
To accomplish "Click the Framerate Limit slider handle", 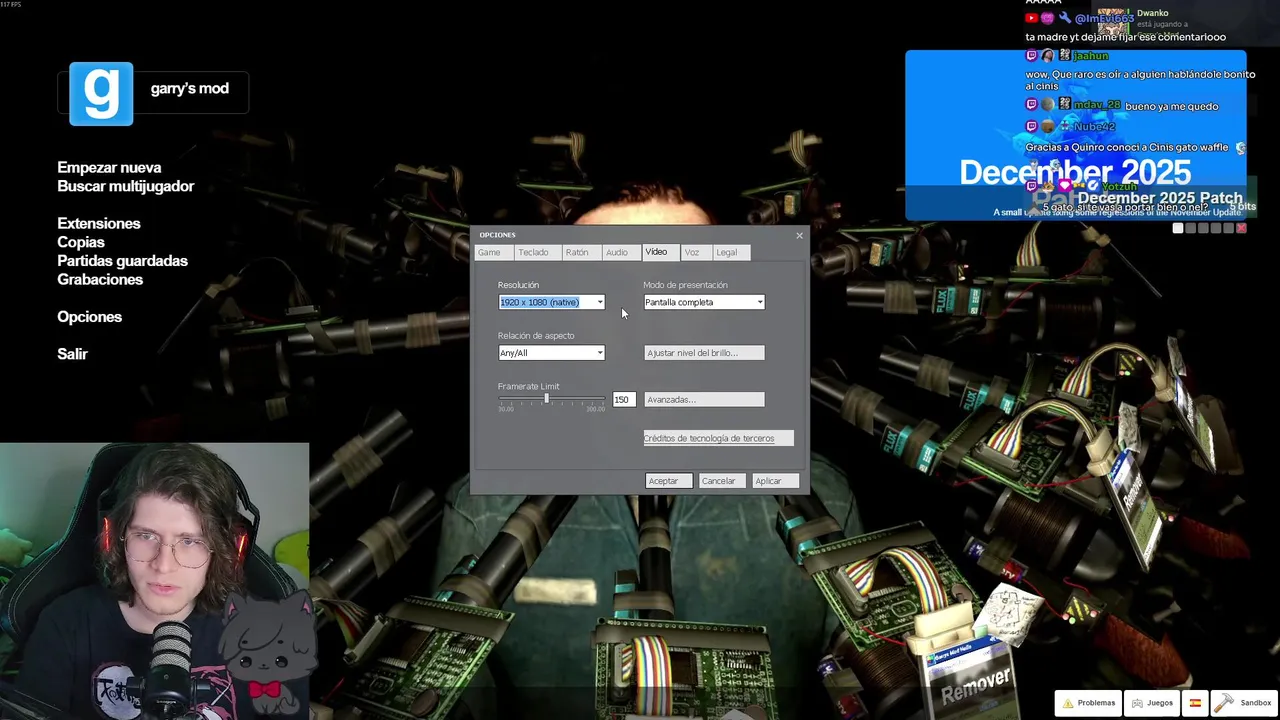I will pyautogui.click(x=546, y=399).
